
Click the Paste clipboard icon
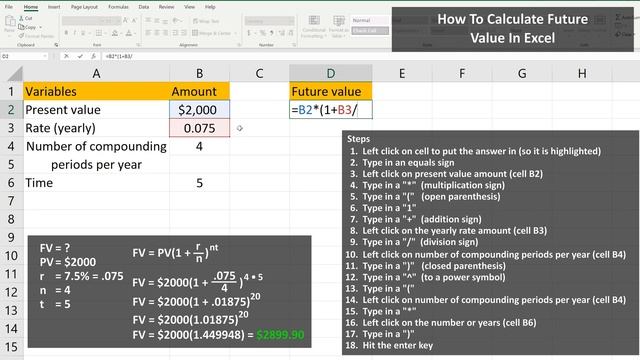coord(10,21)
